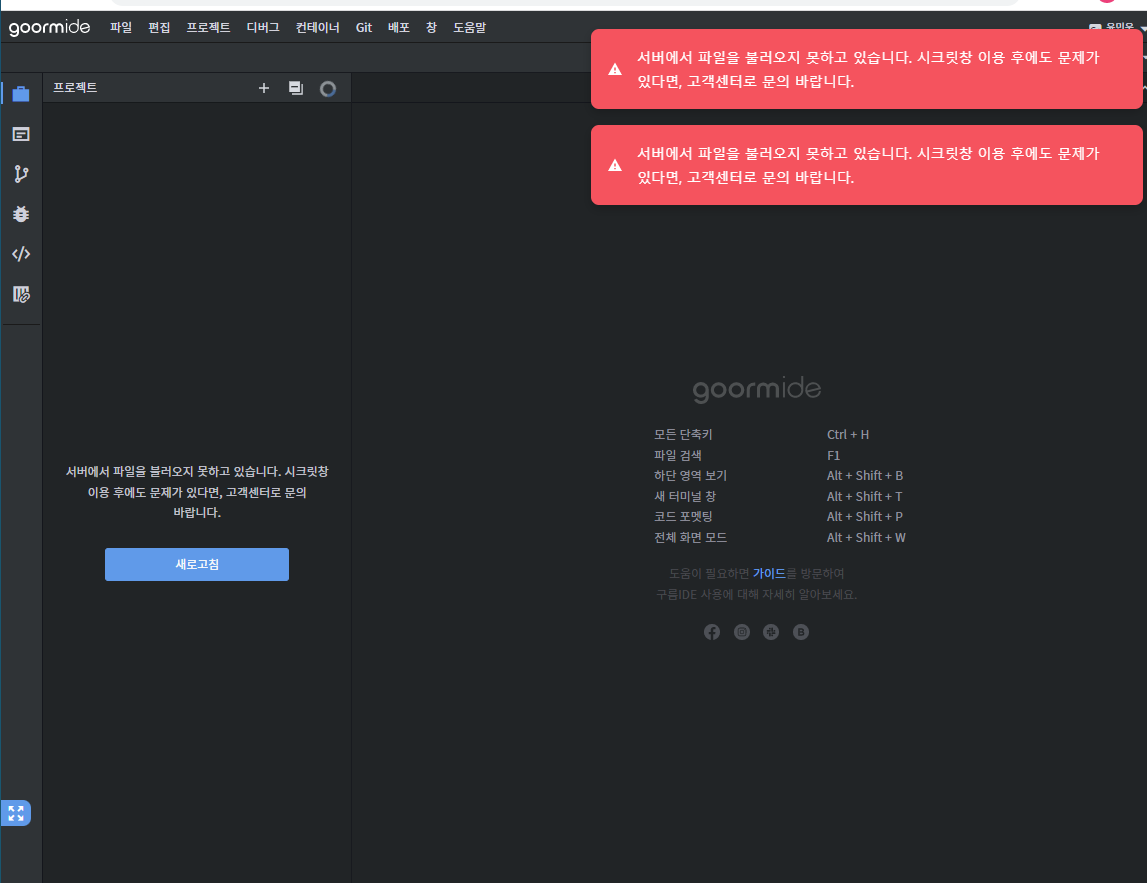Click the loading refresh circle in project panel
The image size is (1147, 883).
pyautogui.click(x=328, y=89)
